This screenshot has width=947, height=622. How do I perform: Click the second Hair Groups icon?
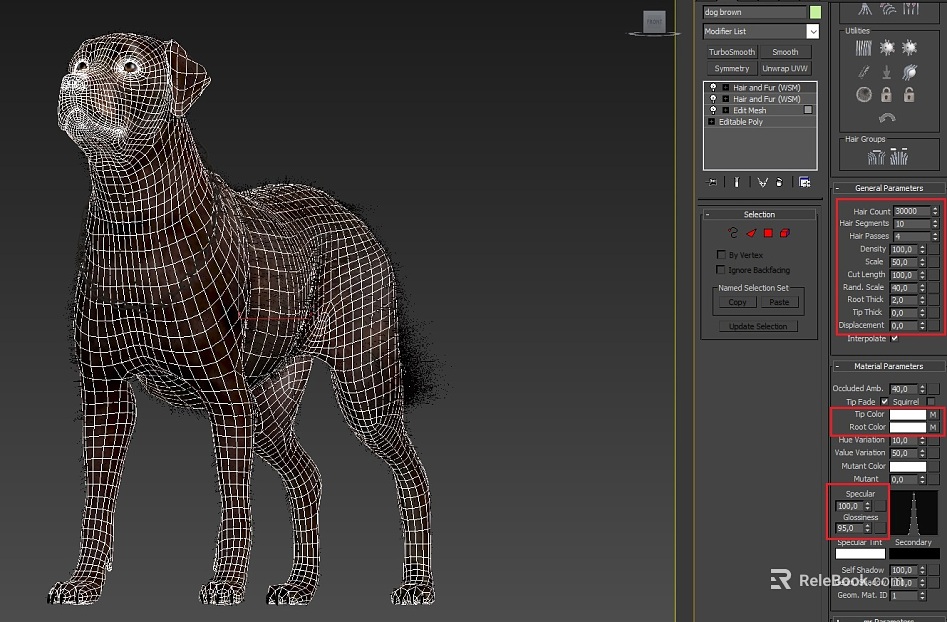(899, 157)
